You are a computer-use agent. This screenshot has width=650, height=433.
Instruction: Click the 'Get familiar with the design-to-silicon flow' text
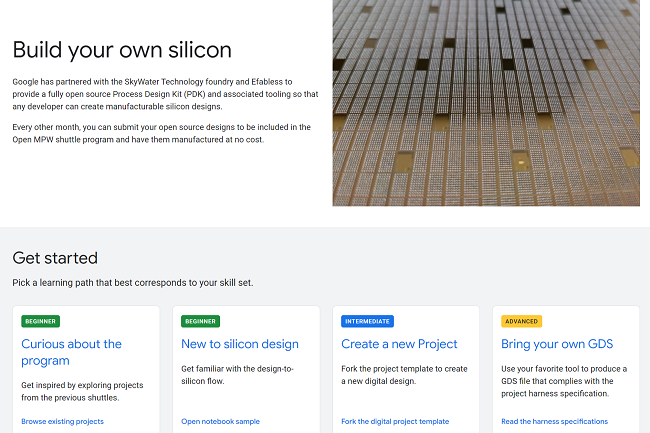[x=237, y=375]
